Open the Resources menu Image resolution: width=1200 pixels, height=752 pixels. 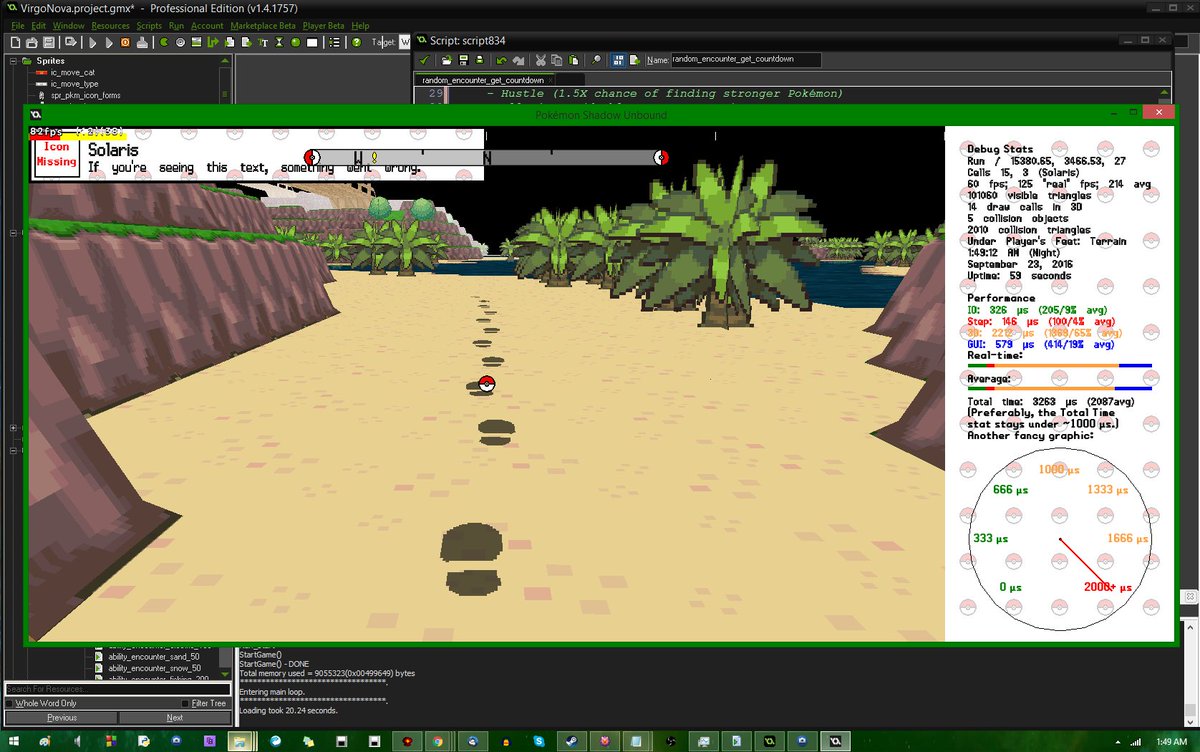110,25
